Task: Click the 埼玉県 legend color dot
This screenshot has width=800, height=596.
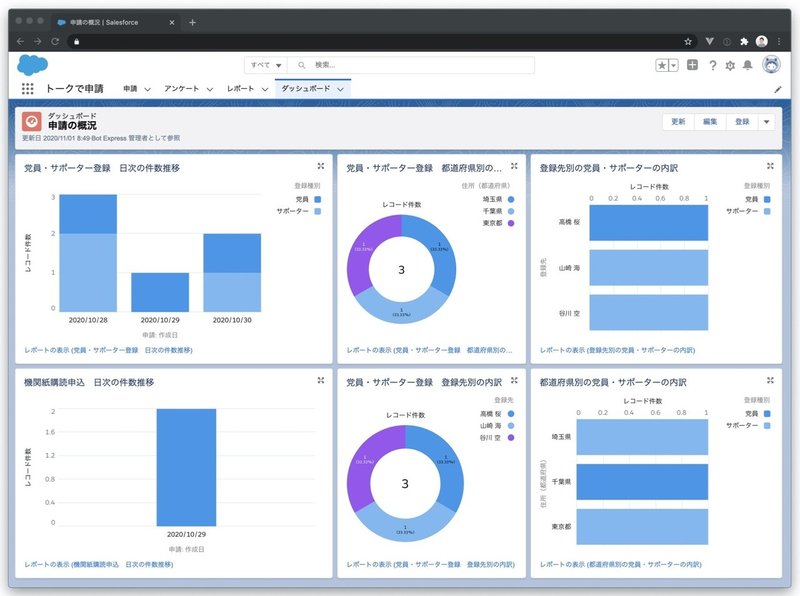Action: tap(511, 200)
